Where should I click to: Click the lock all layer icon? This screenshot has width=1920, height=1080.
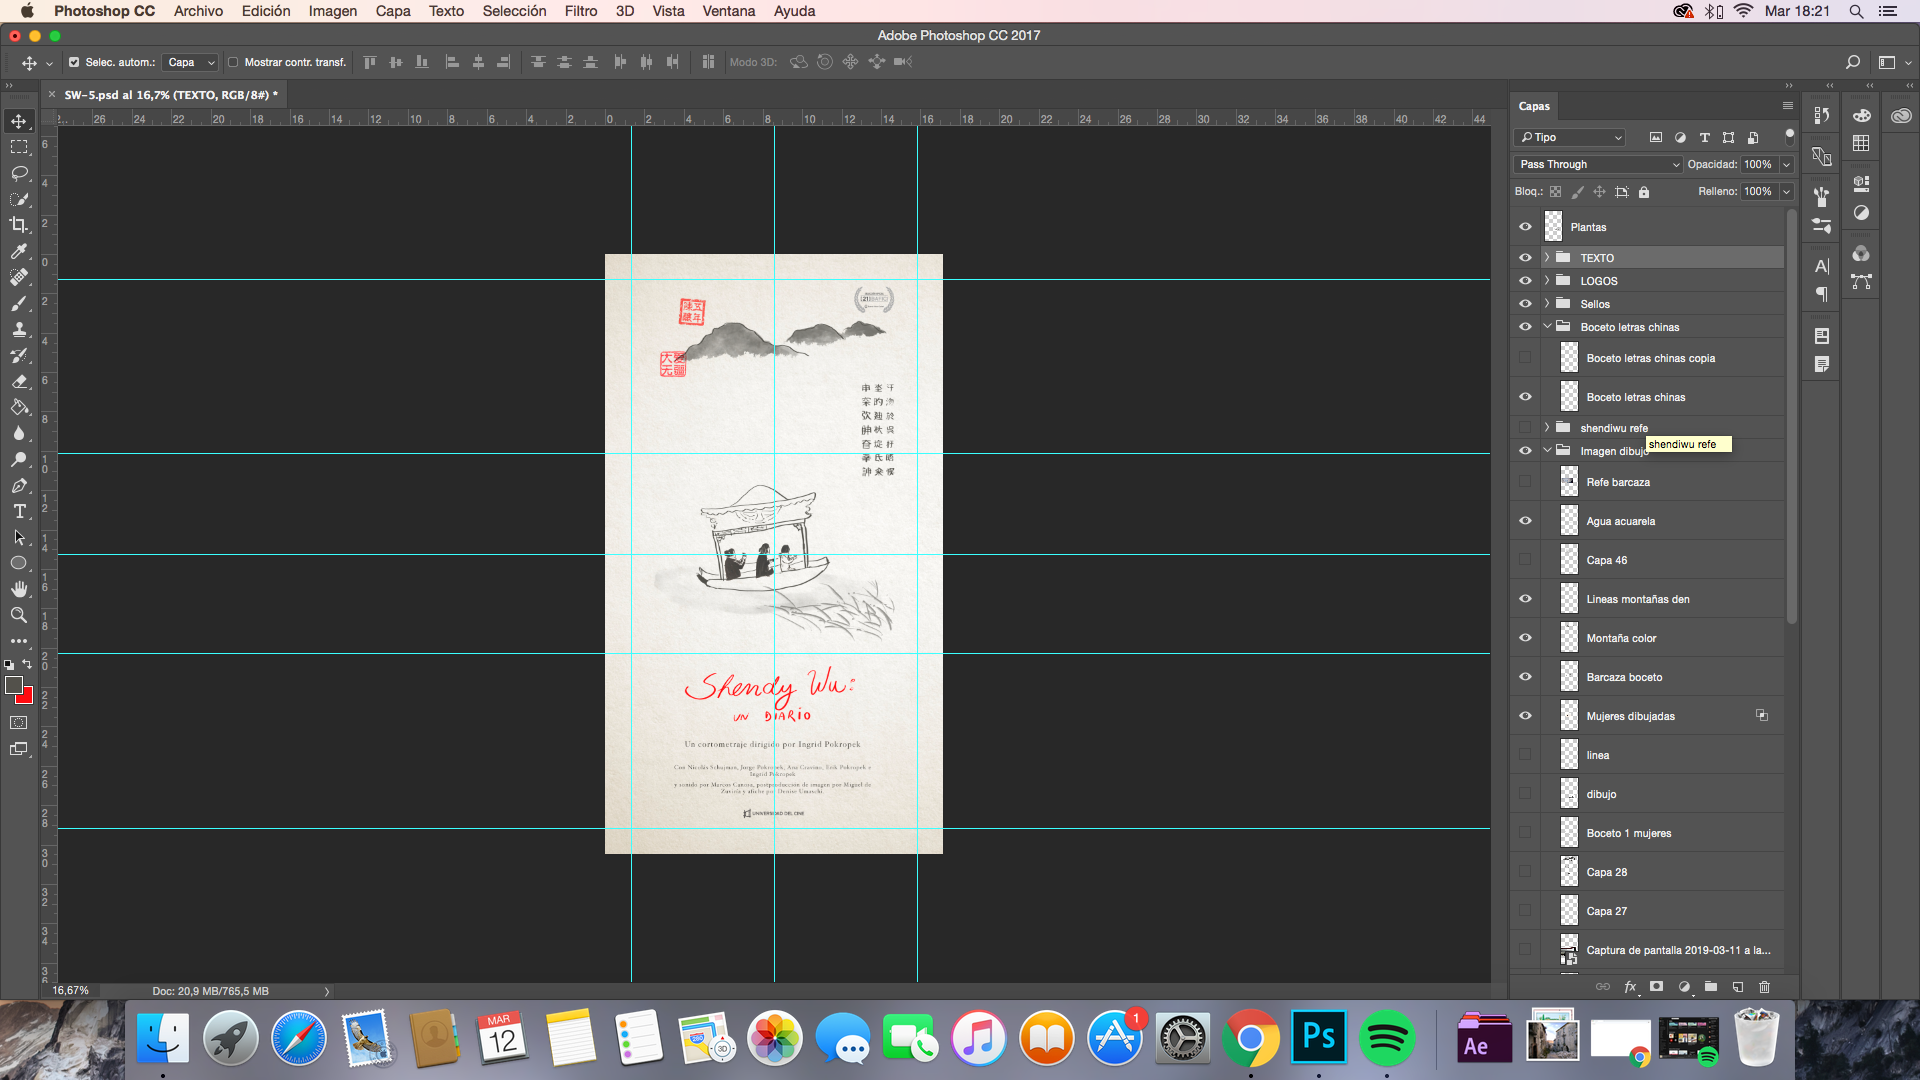(x=1644, y=192)
